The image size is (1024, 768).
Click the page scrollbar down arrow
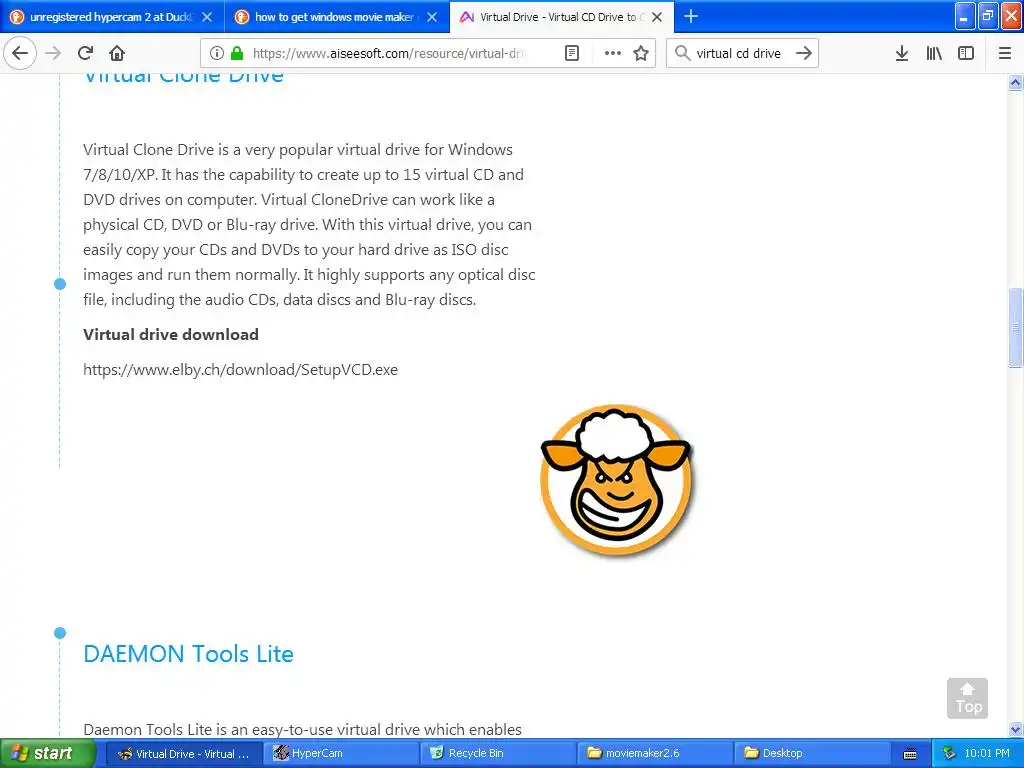pos(1015,729)
